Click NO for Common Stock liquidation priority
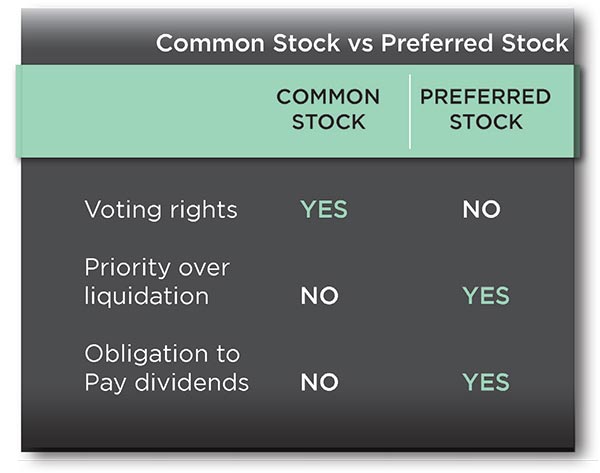 point(320,296)
